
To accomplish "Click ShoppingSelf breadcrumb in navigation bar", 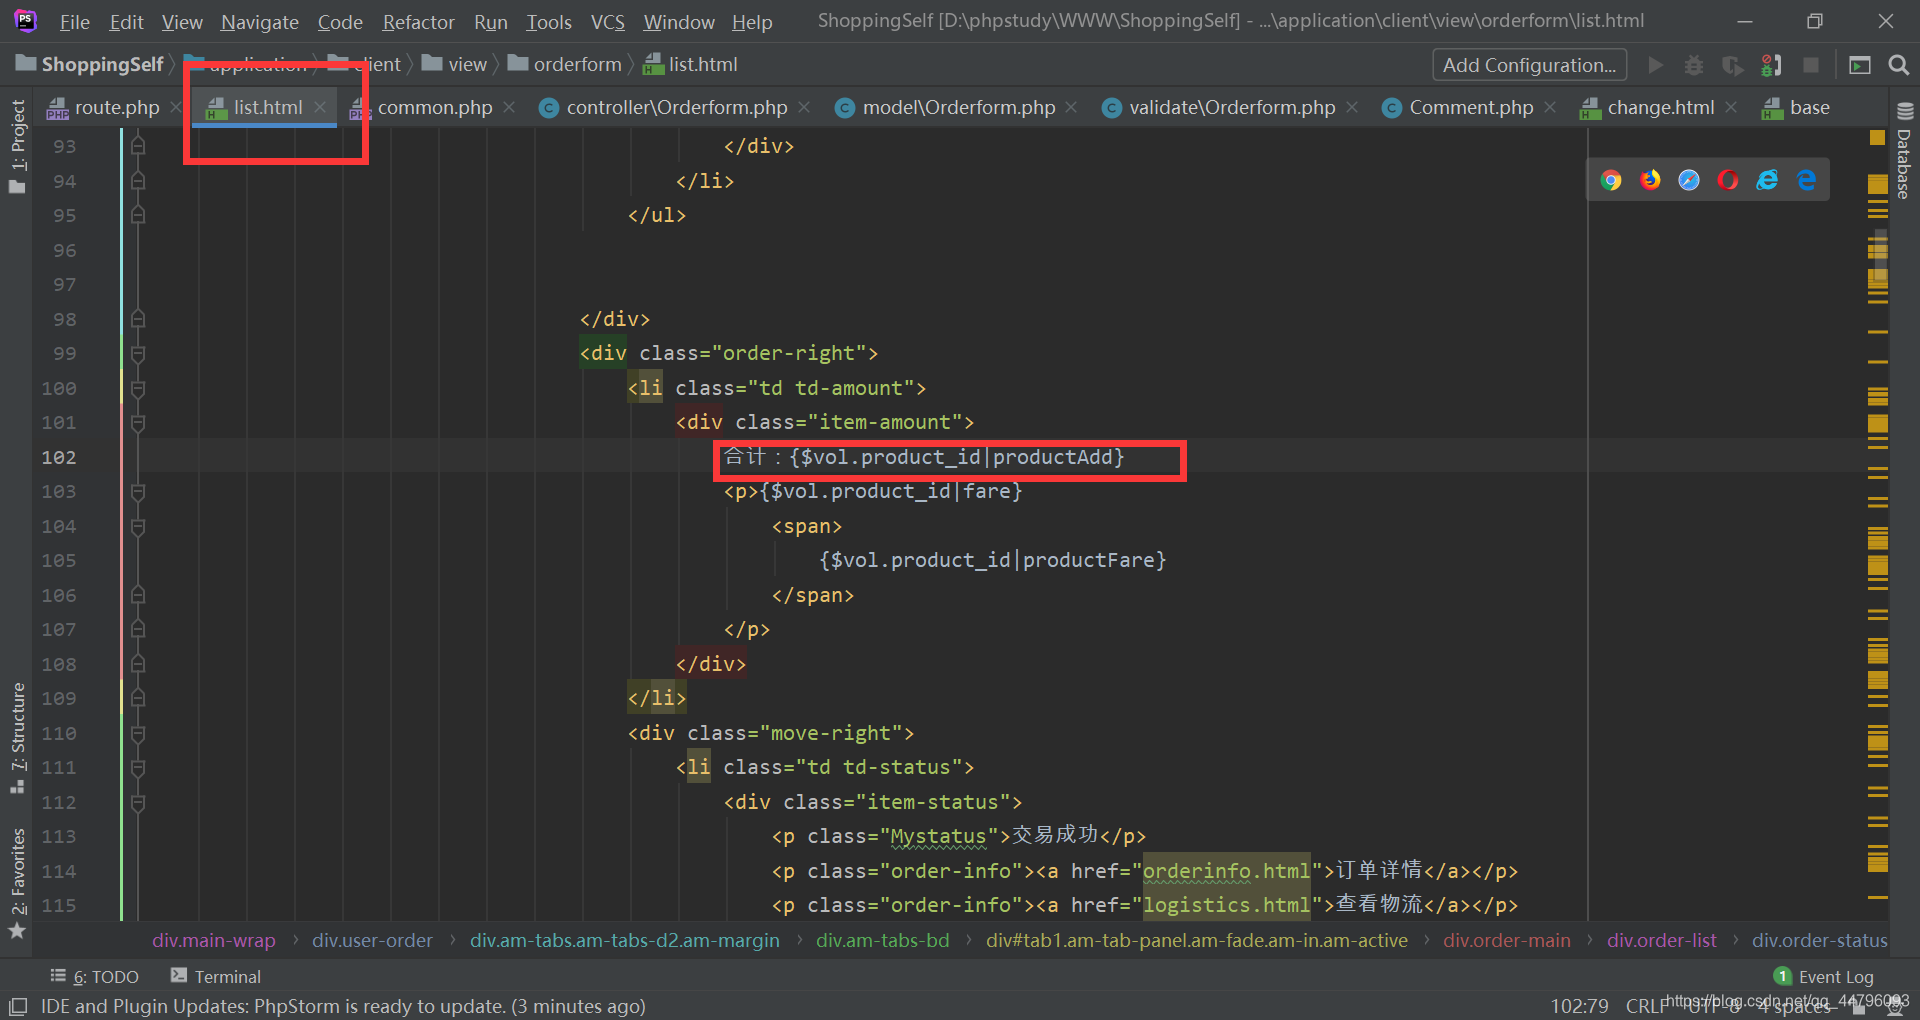I will coord(90,65).
